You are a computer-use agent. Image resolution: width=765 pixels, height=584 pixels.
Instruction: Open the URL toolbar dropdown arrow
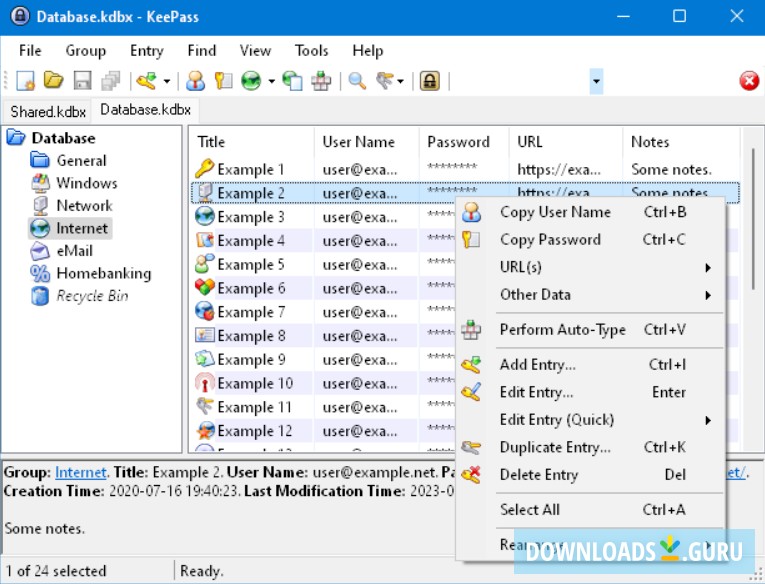tap(271, 81)
